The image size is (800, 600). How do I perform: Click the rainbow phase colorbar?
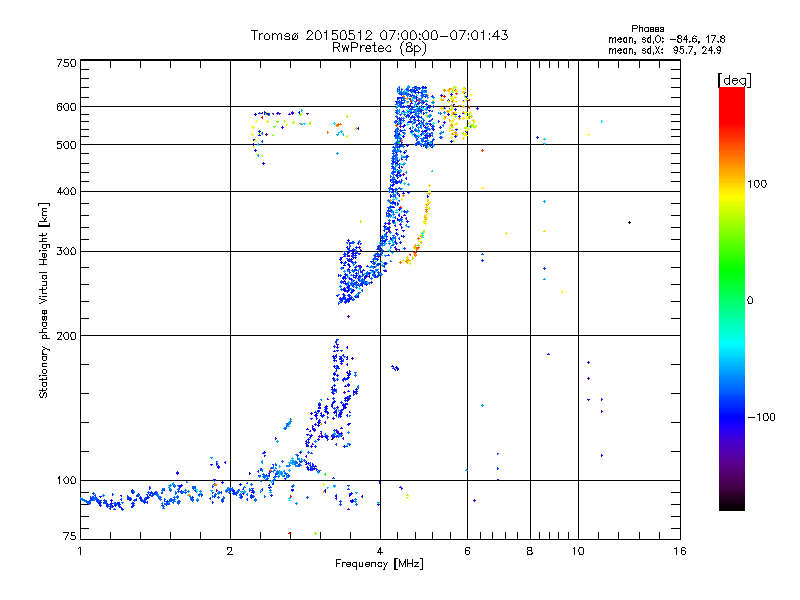[x=732, y=299]
